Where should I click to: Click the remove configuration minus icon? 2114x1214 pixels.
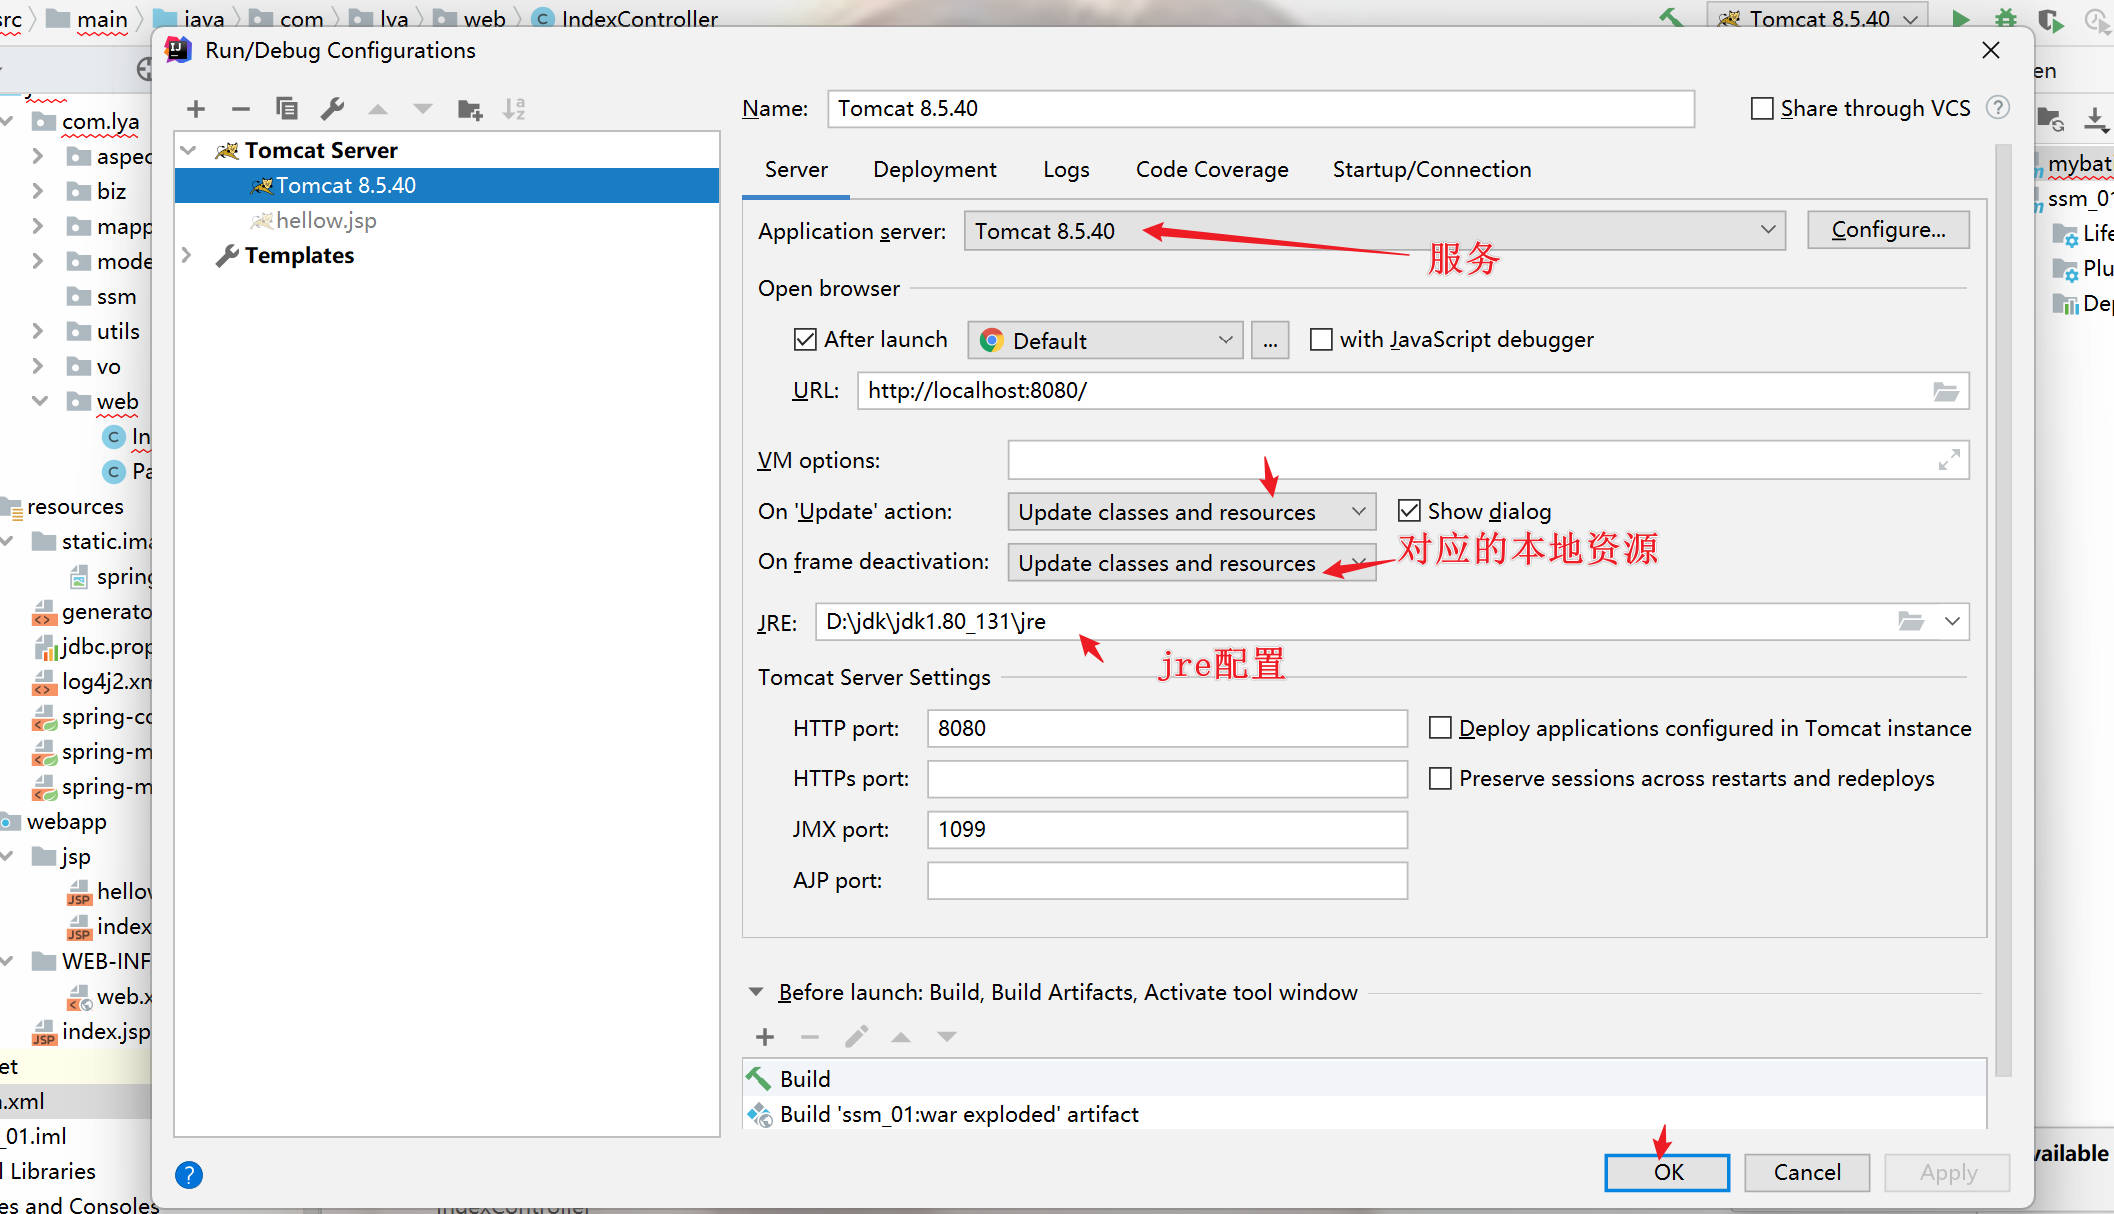(240, 109)
